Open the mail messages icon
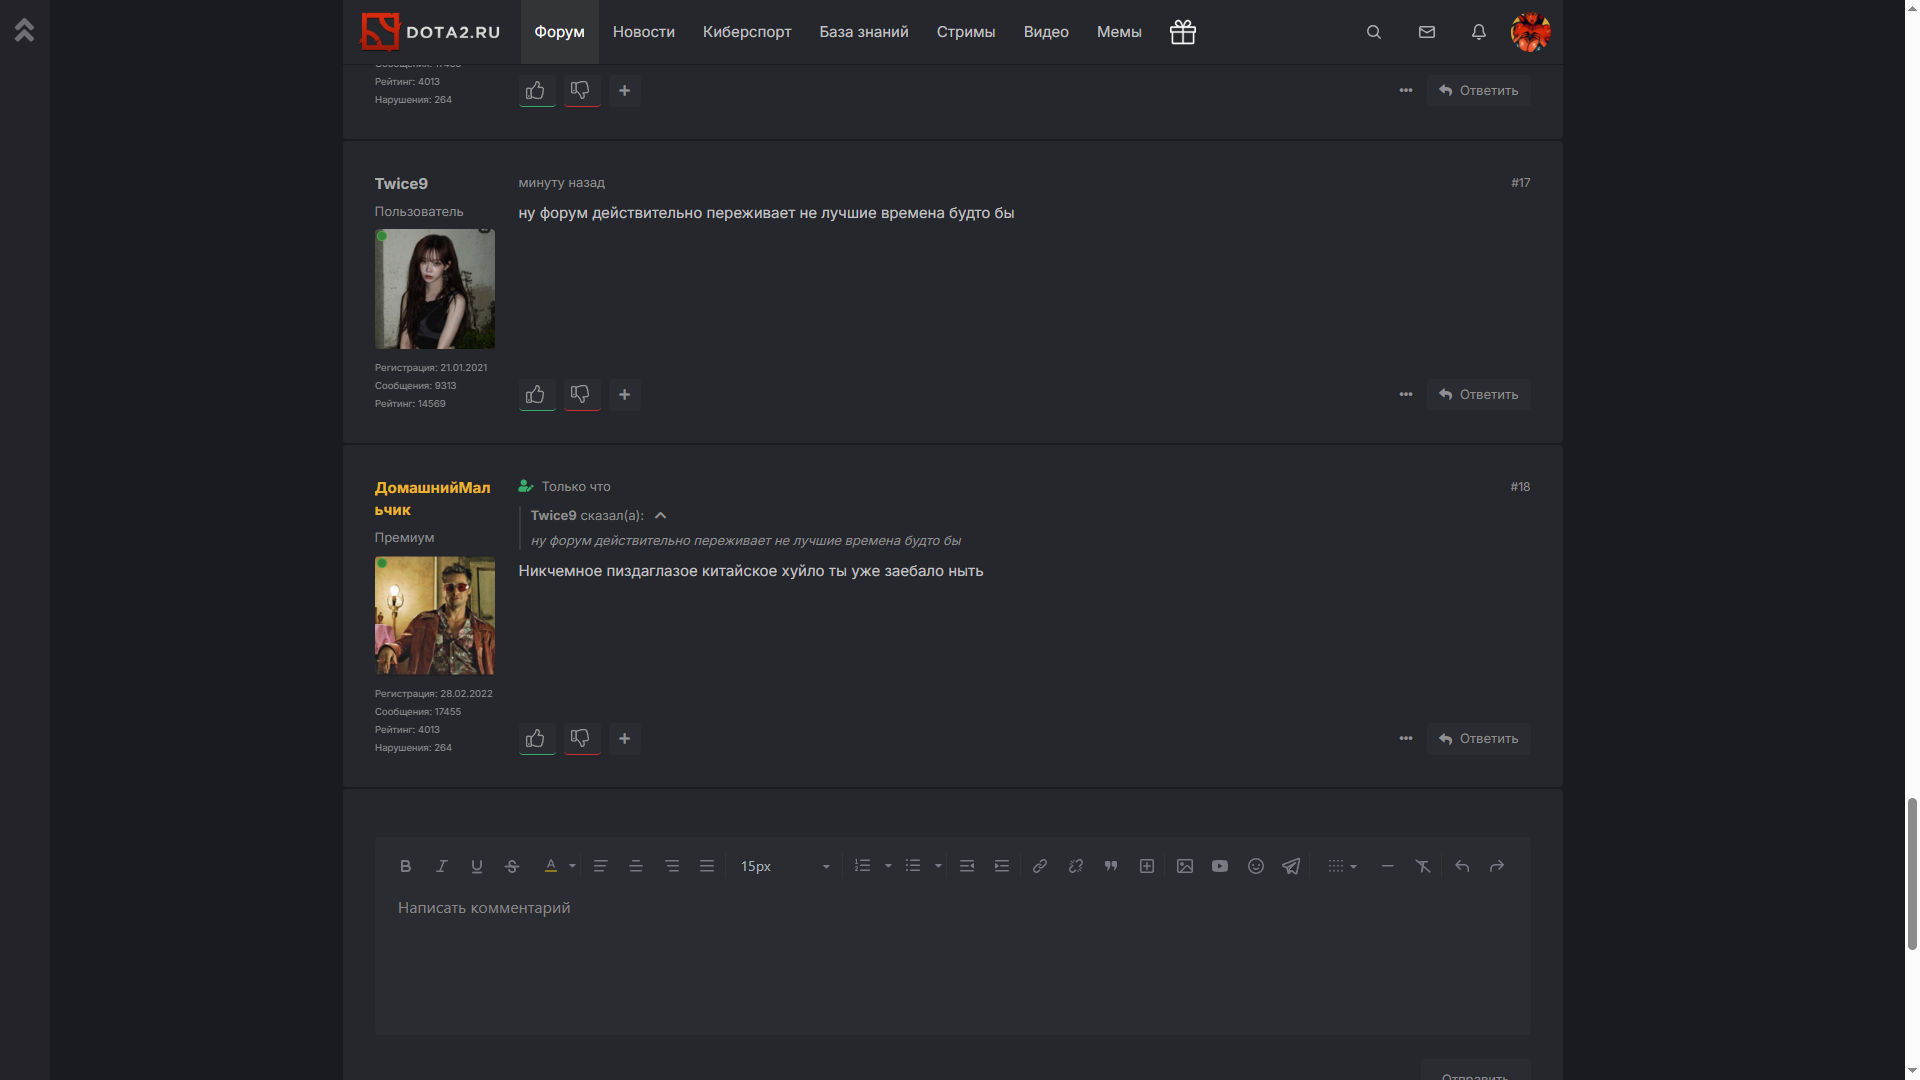The height and width of the screenshot is (1080, 1920). 1427,32
